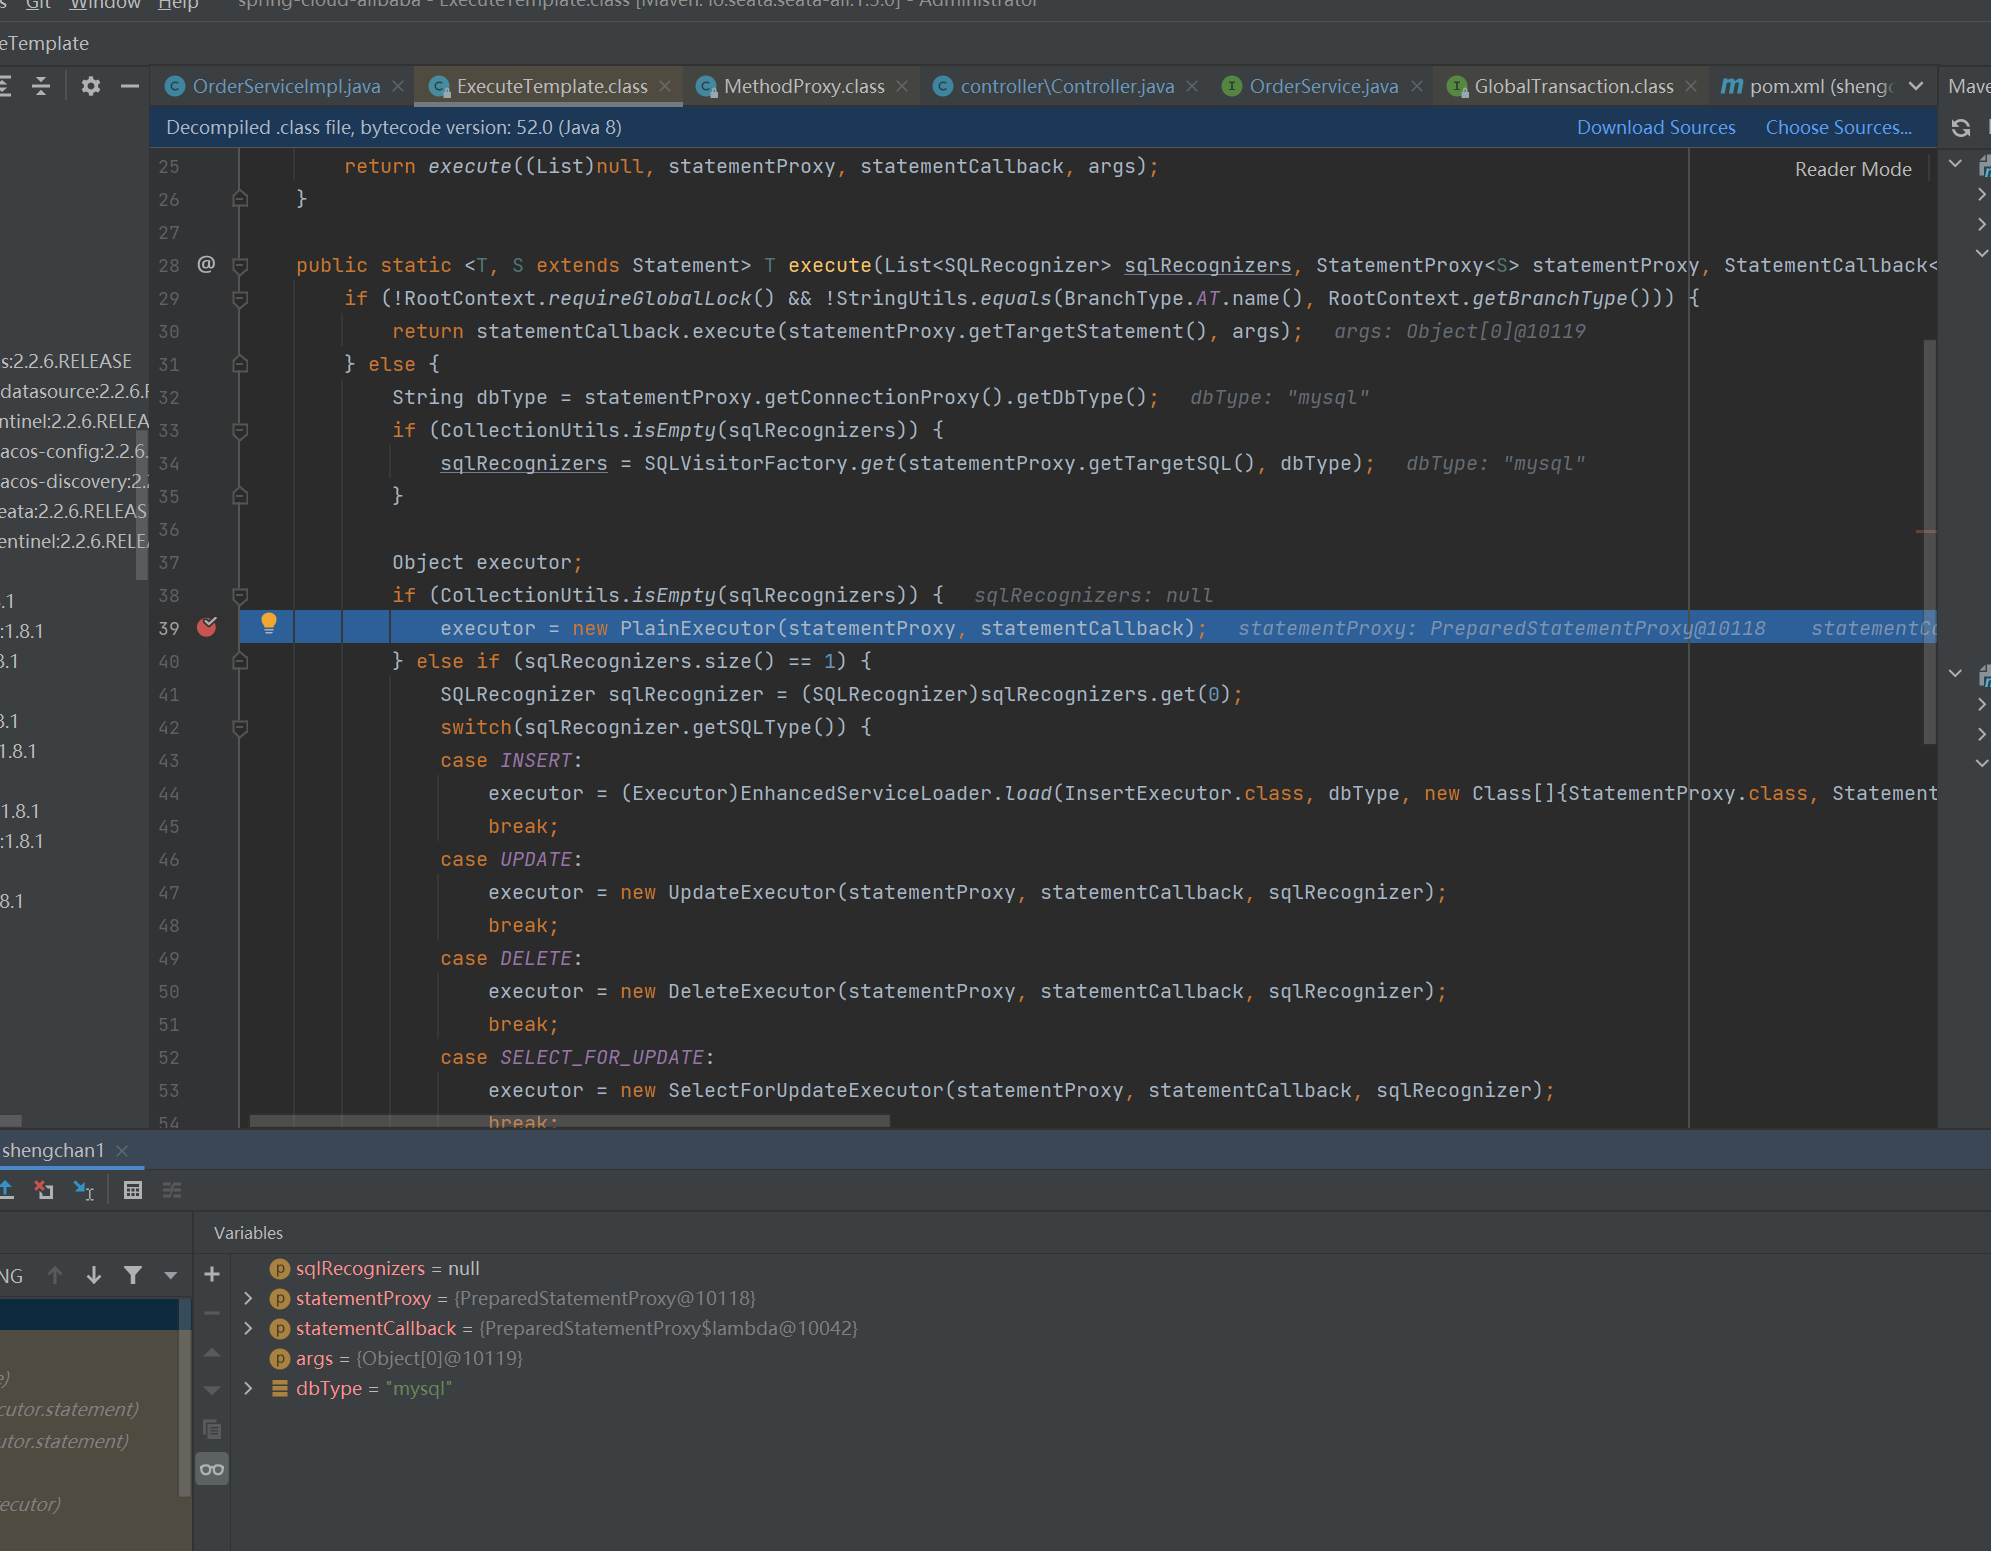1991x1551 pixels.
Task: Click the Drop Frame debug icon
Action: [44, 1190]
